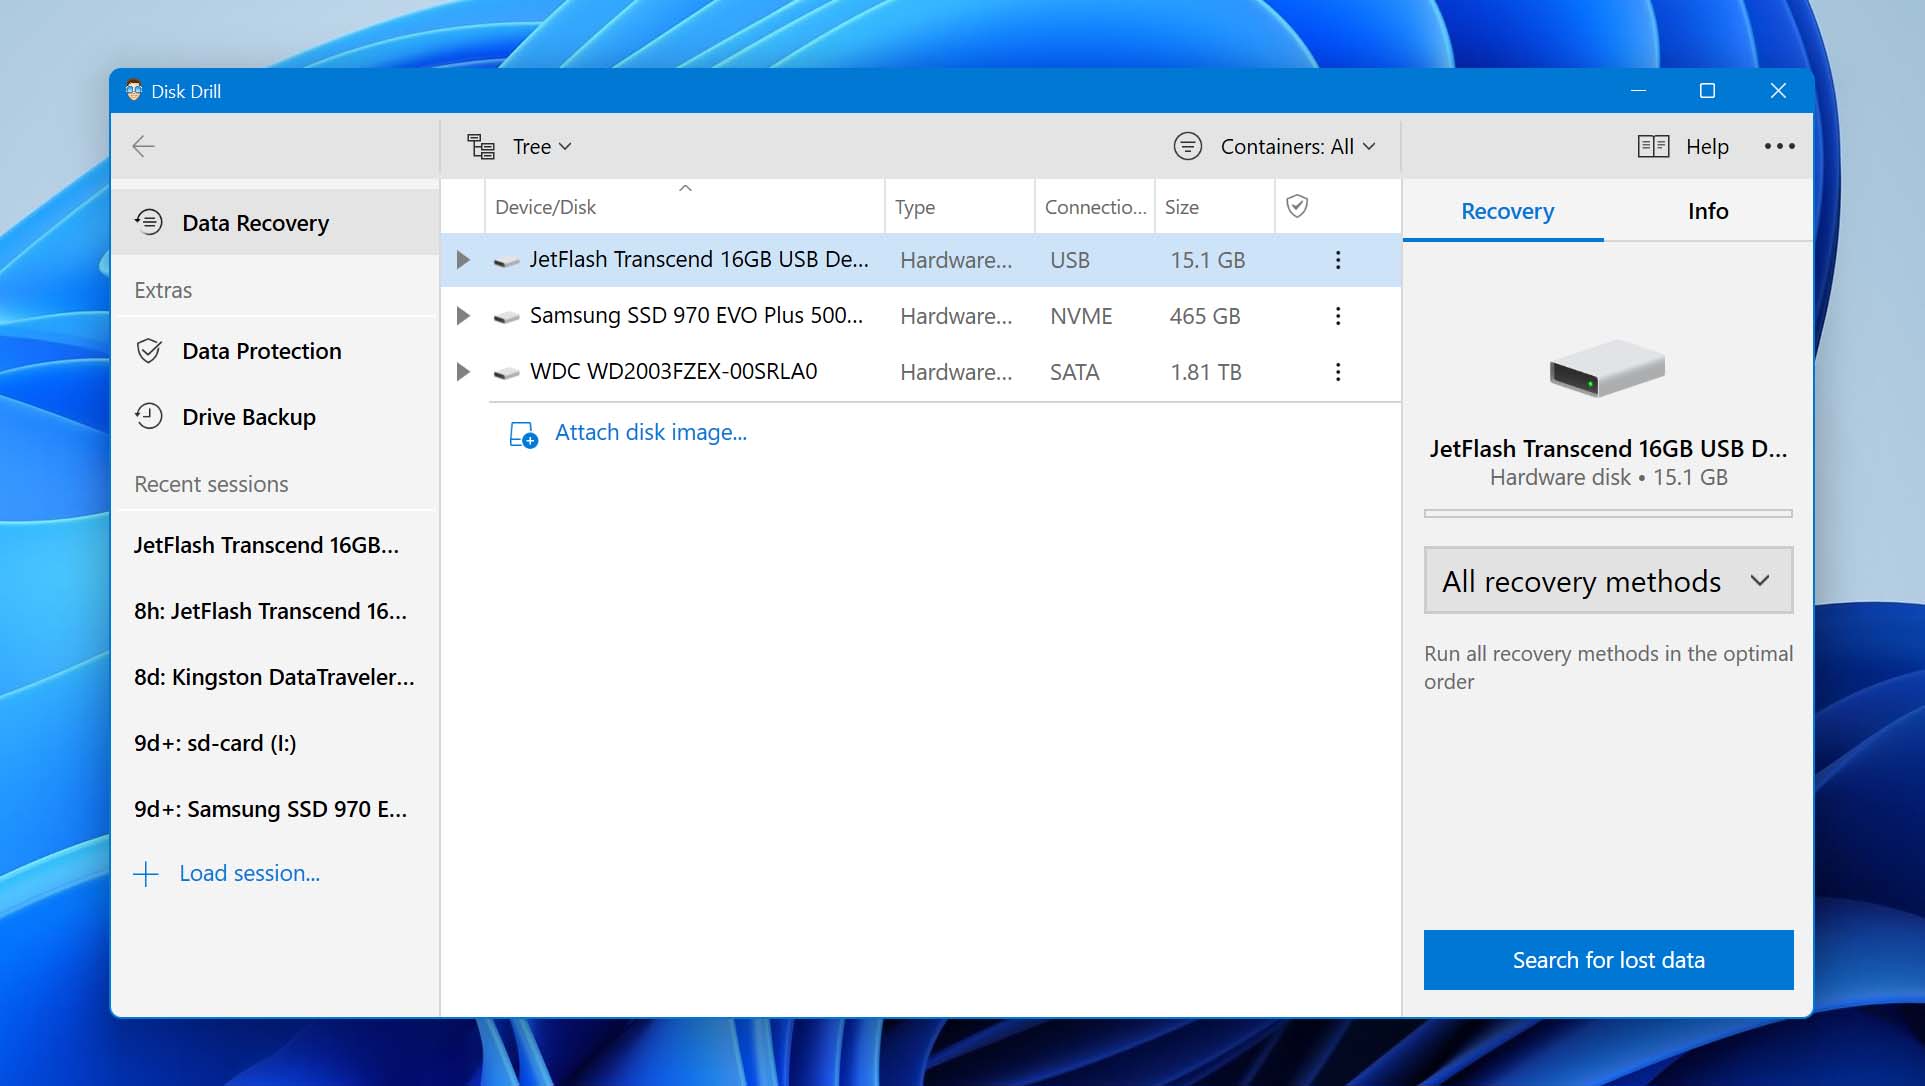Open Drive Backup from sidebar
Viewport: 1925px width, 1086px height.
click(x=248, y=417)
